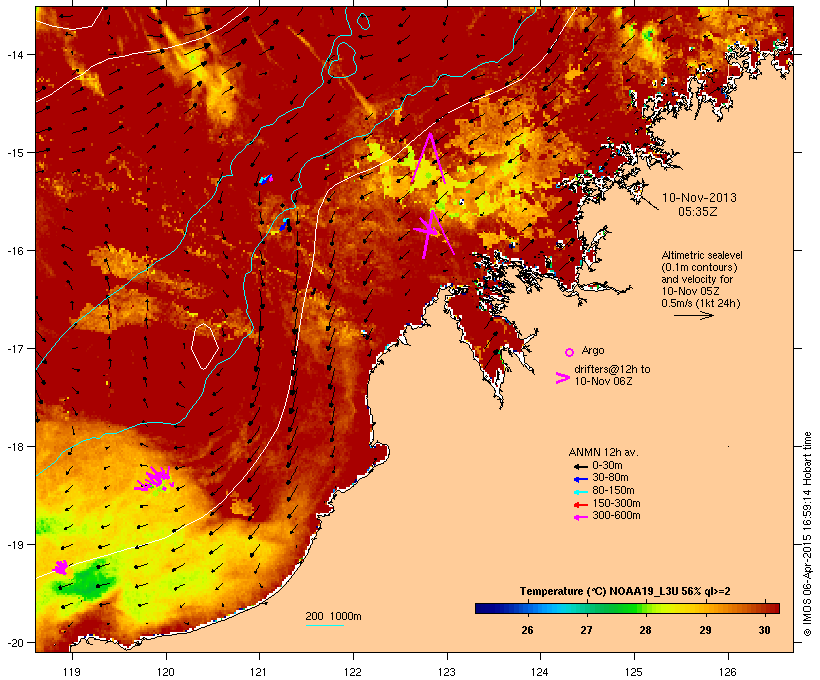Click the blue 30-80m legend arrow

point(580,479)
